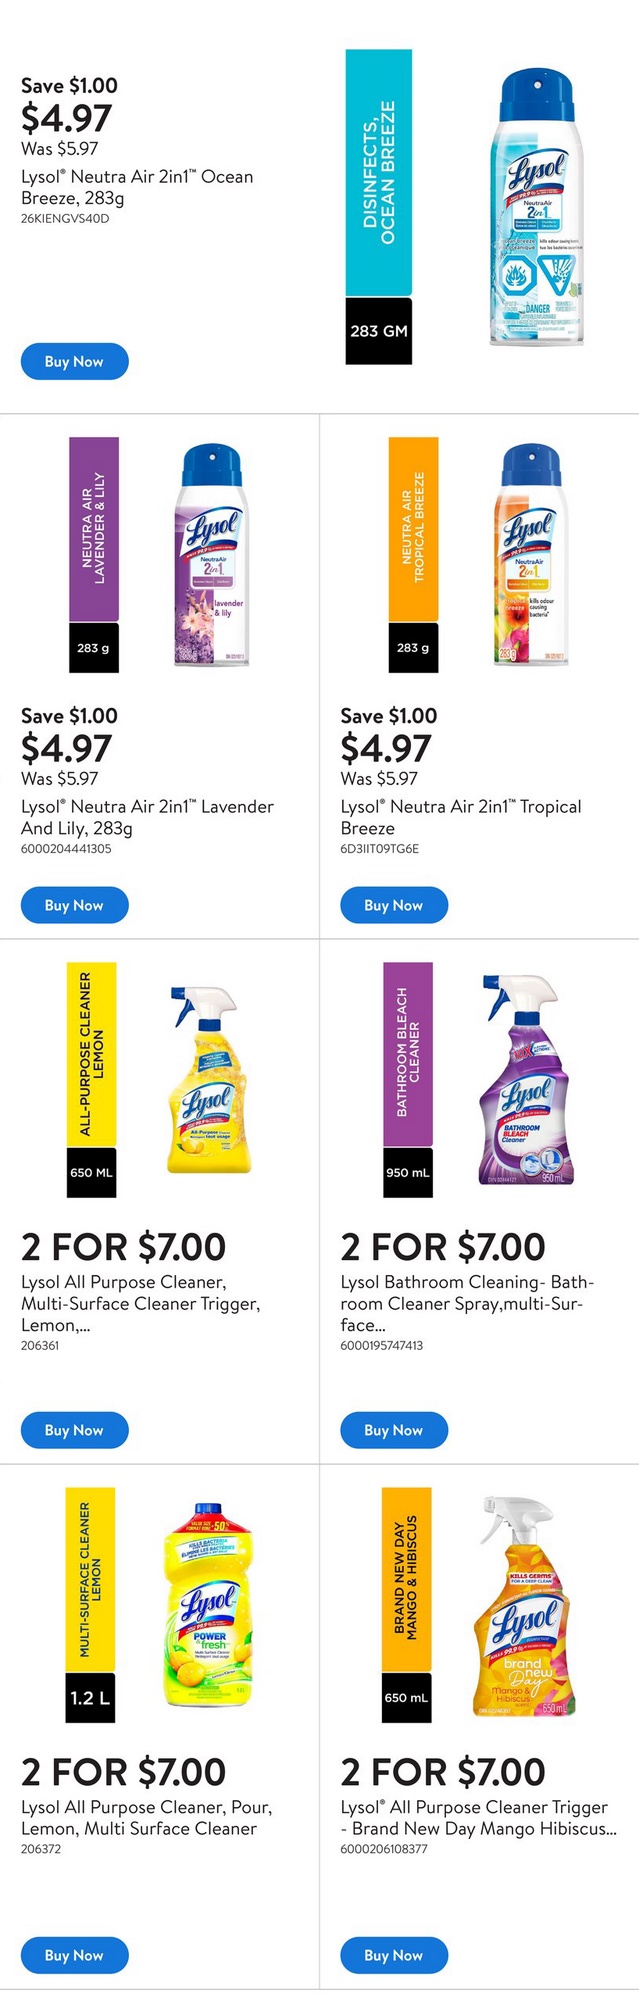Open the Brand New Day bottle image
The width and height of the screenshot is (639, 2000).
click(526, 1606)
